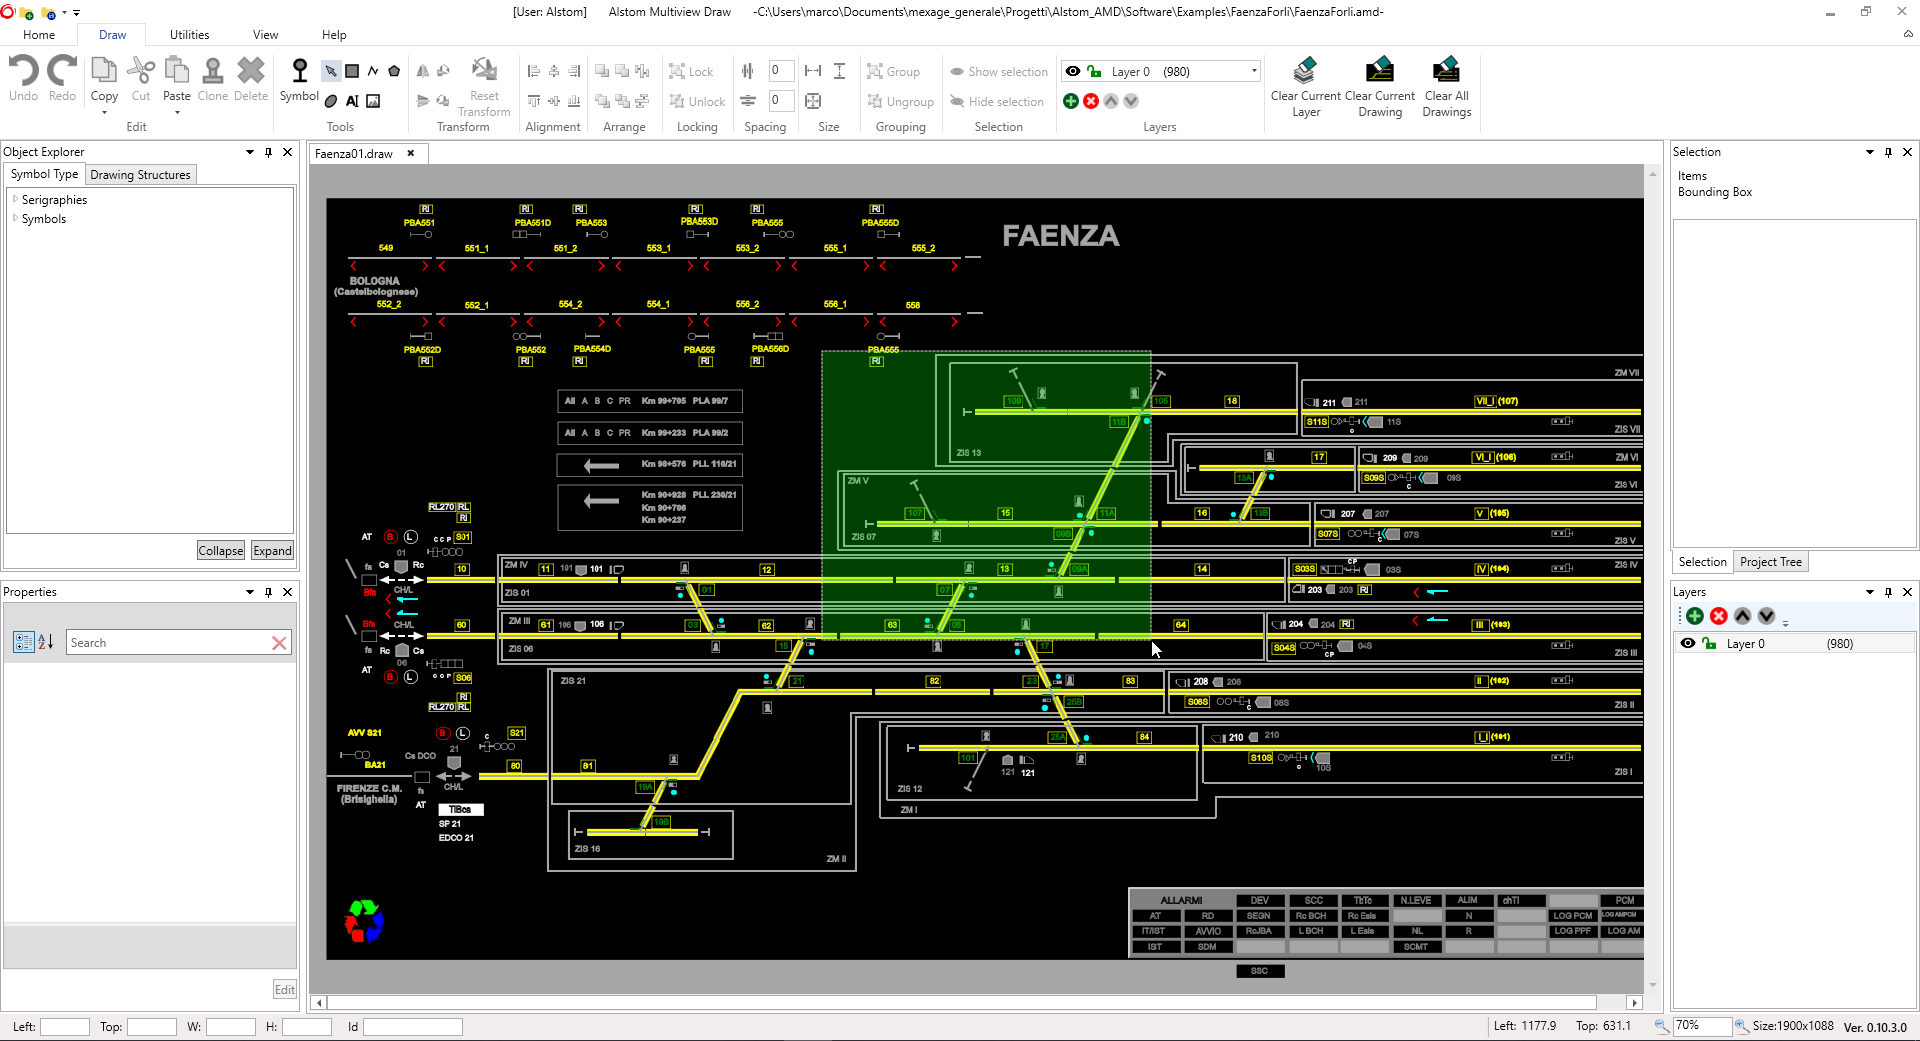Click the Undo button in the ribbon
Screen dimensions: 1920x1041
(x=23, y=79)
